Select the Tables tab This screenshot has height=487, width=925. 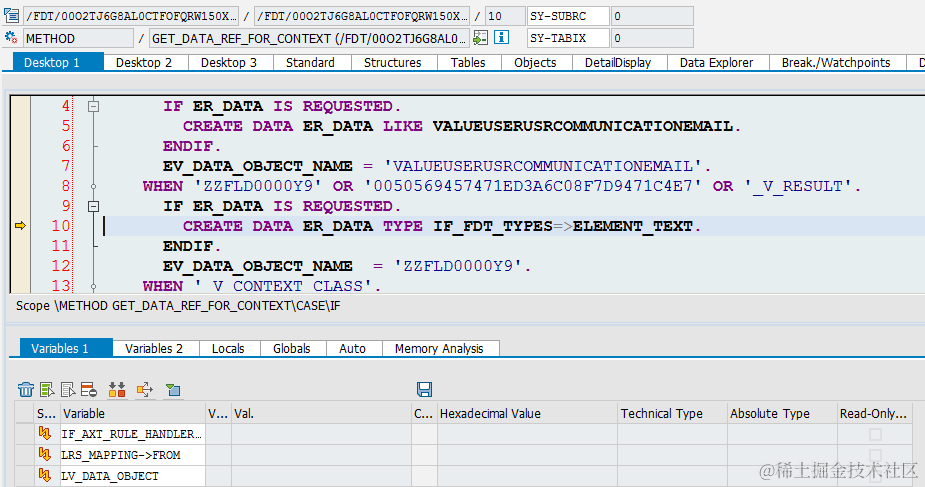(469, 62)
